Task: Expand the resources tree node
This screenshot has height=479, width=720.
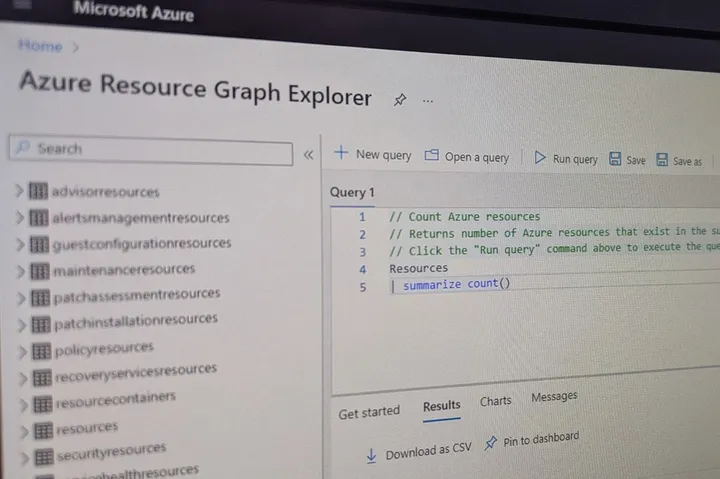Action: 24,432
